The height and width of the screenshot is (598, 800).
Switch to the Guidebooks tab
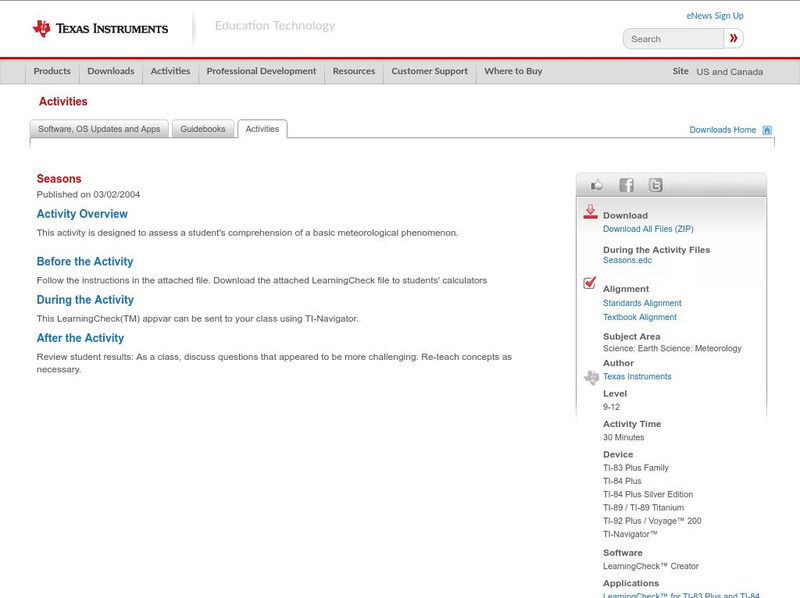pyautogui.click(x=202, y=128)
